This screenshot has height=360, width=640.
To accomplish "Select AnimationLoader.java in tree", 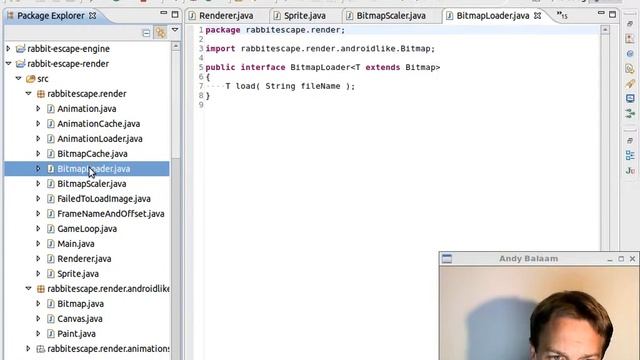I will [x=100, y=139].
